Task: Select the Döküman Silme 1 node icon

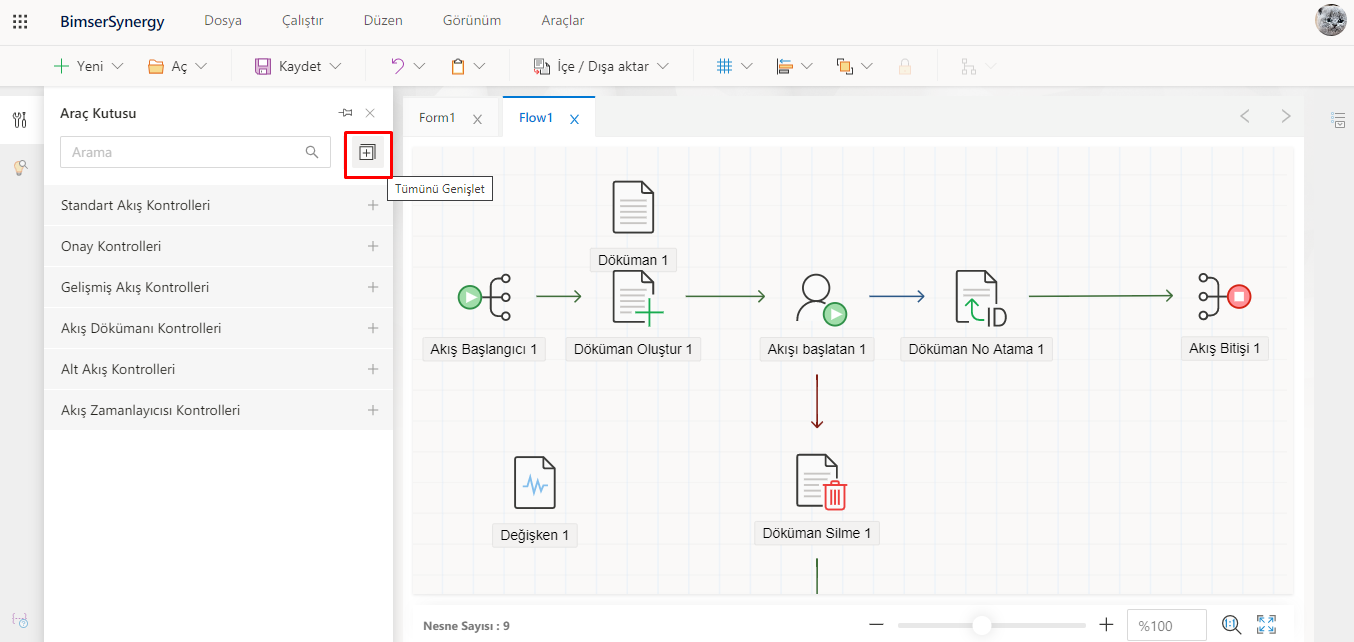Action: coord(821,482)
